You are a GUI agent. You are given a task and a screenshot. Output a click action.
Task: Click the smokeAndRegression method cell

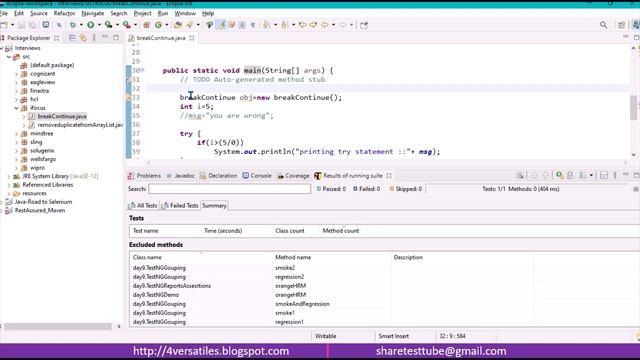[302, 304]
